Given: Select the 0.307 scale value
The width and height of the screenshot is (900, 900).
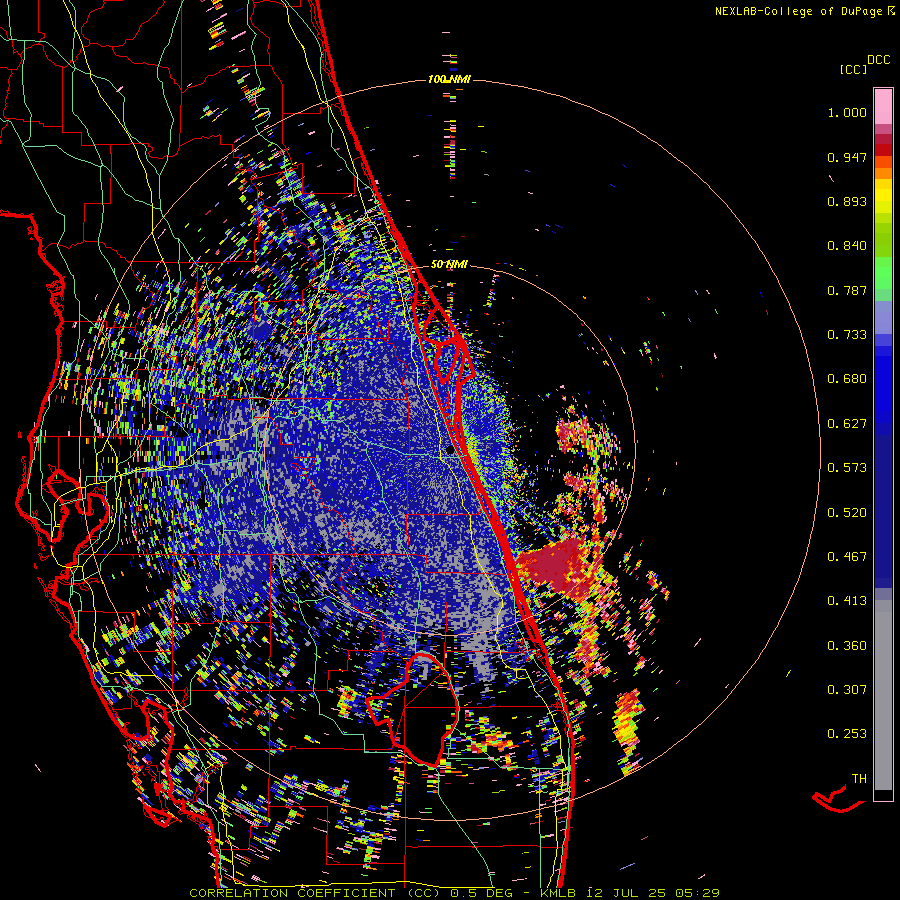Looking at the screenshot, I should pos(847,690).
